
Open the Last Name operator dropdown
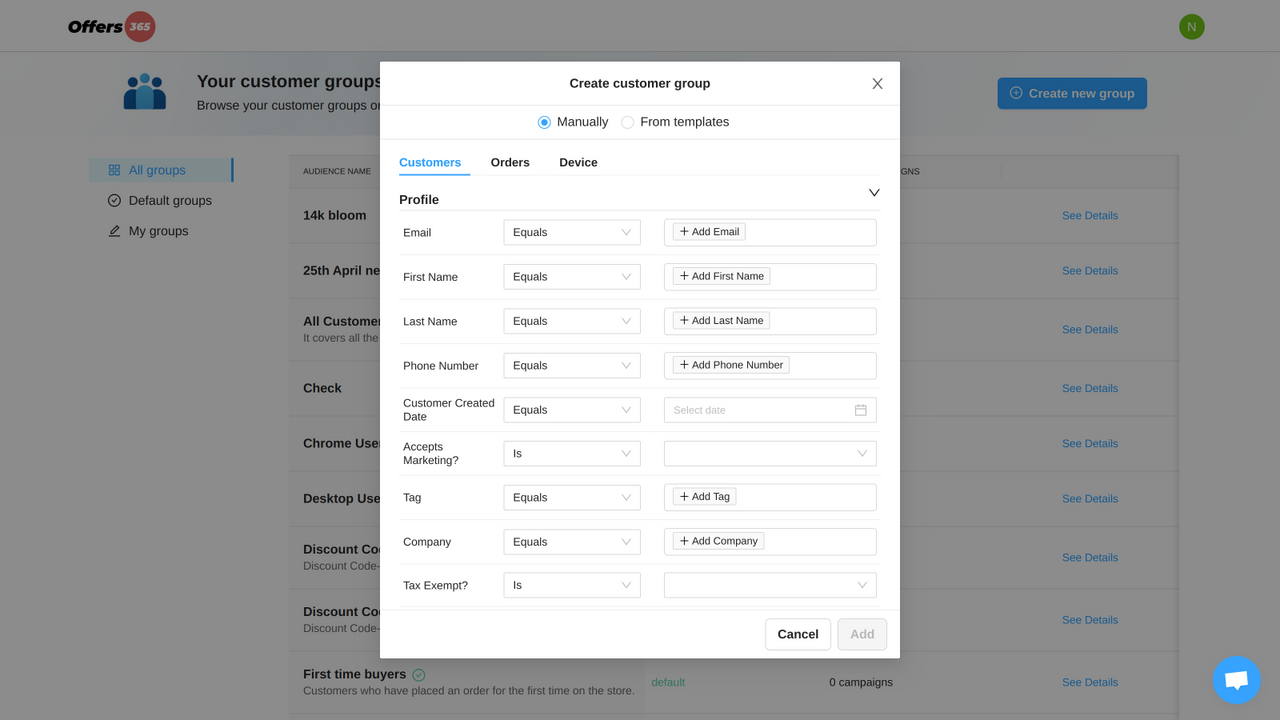572,321
